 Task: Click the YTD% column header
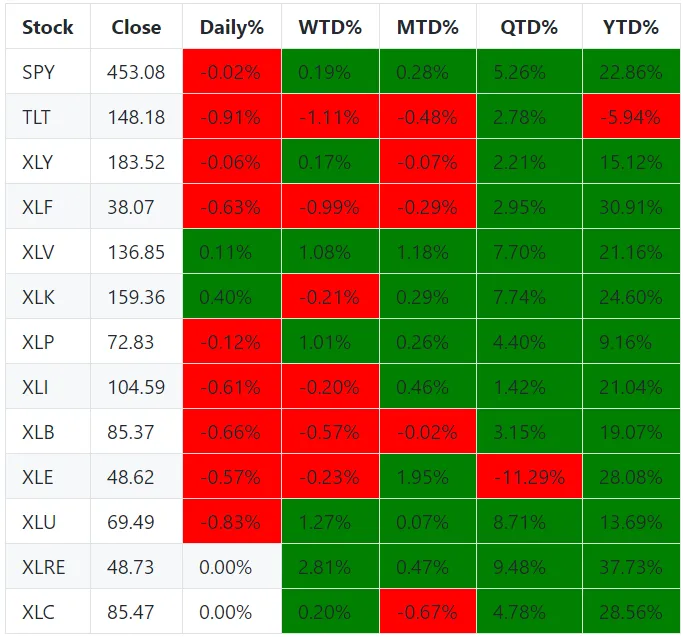631,27
